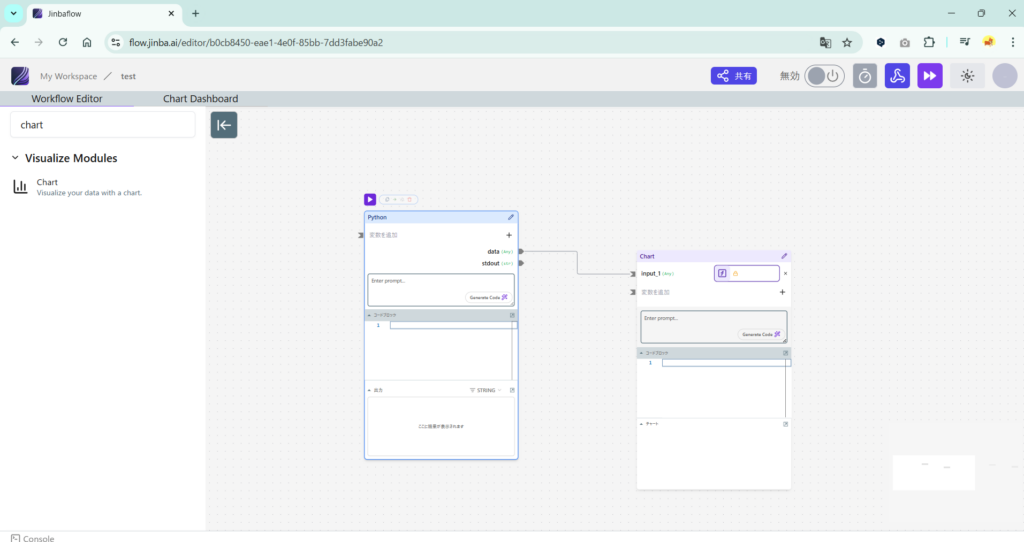The image size is (1024, 542).
Task: Collapse the Visualize Modules section
Action: [16, 158]
